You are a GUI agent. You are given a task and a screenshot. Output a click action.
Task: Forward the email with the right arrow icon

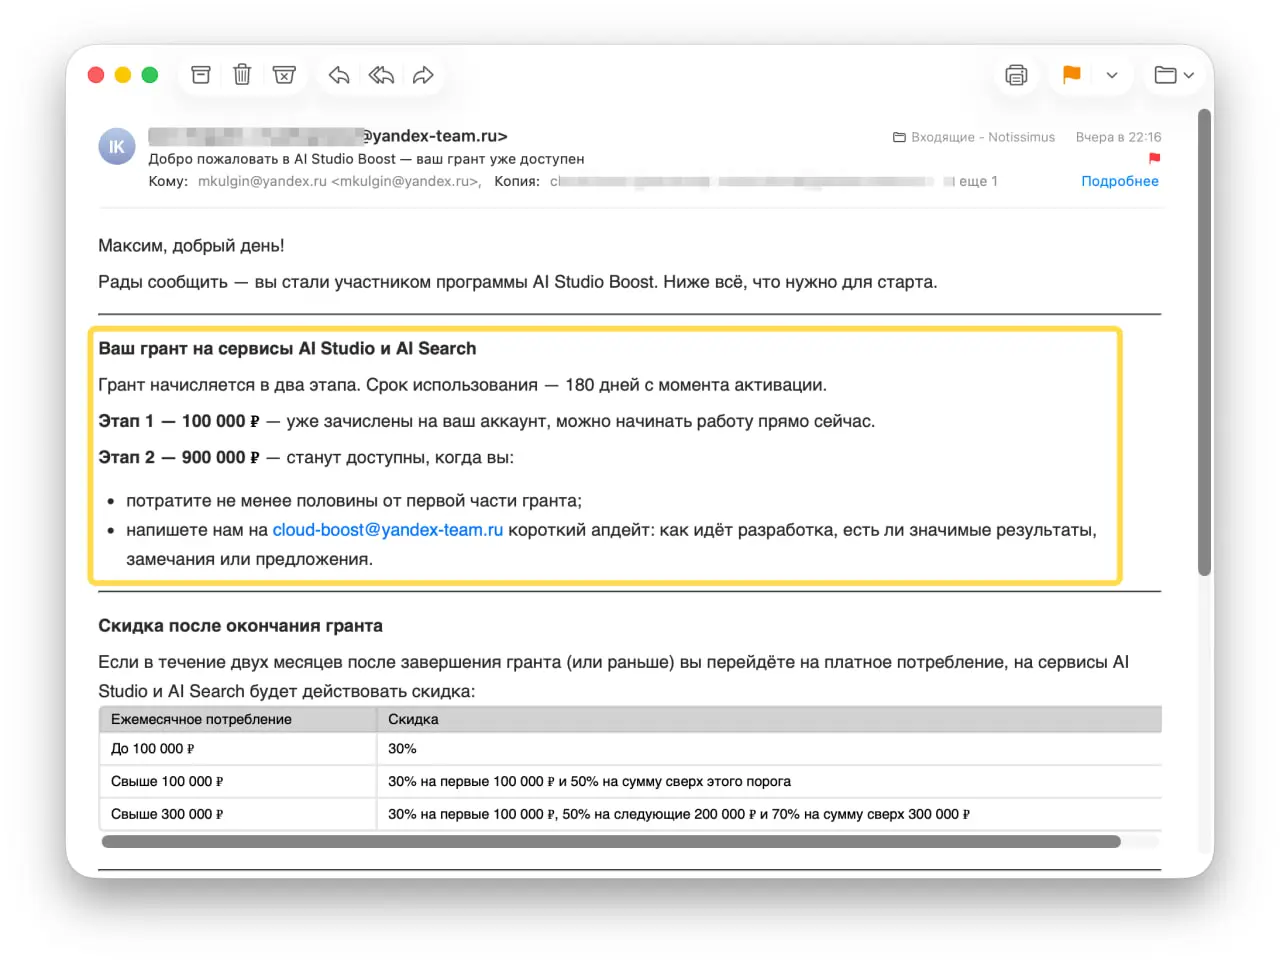423,75
